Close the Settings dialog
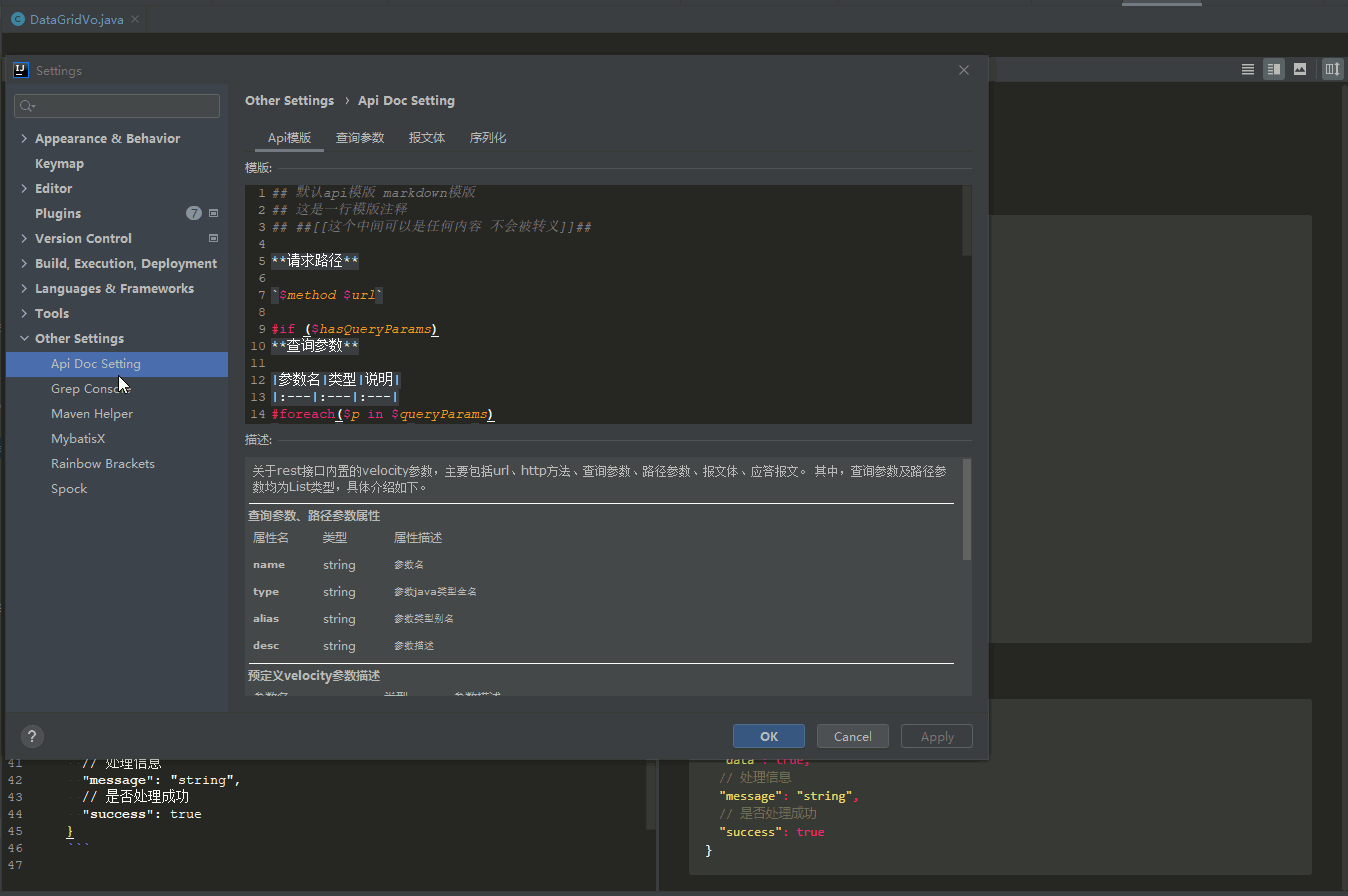The height and width of the screenshot is (896, 1348). pos(964,70)
